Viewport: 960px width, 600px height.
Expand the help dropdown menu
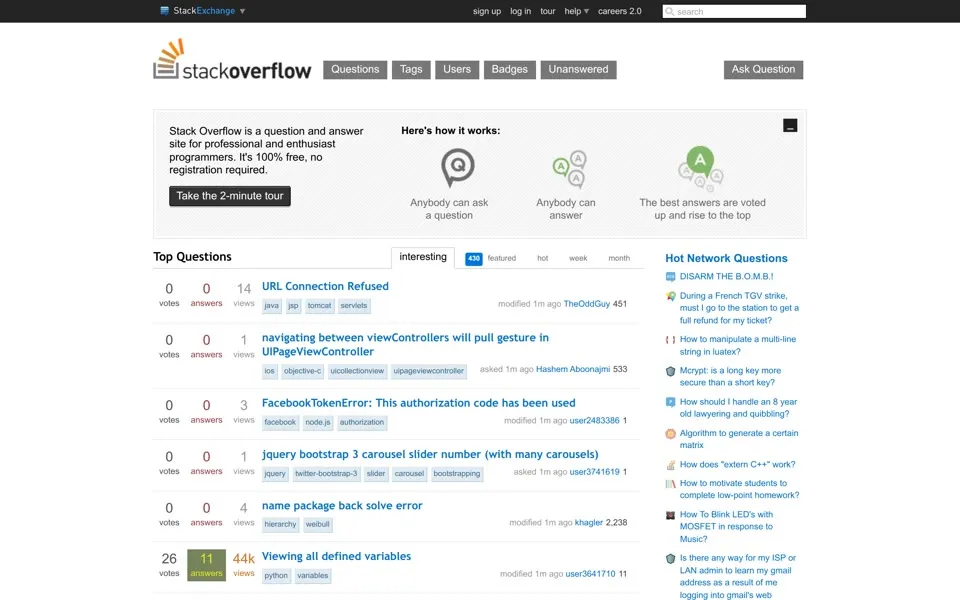577,11
